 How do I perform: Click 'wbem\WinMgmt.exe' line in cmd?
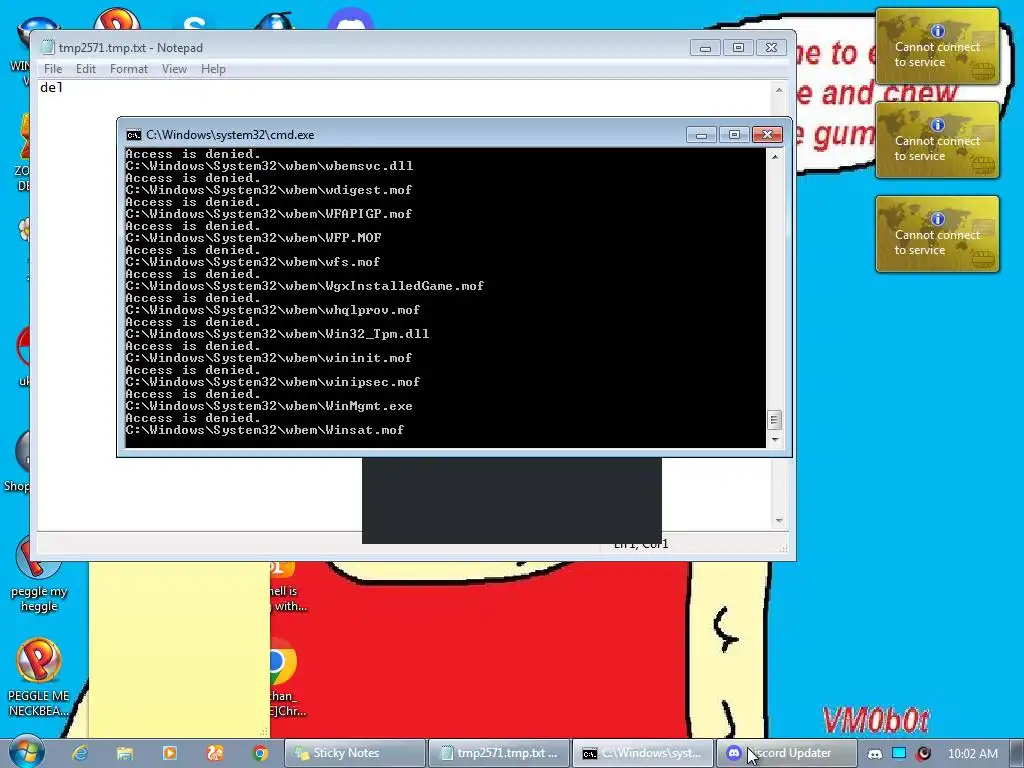[269, 406]
